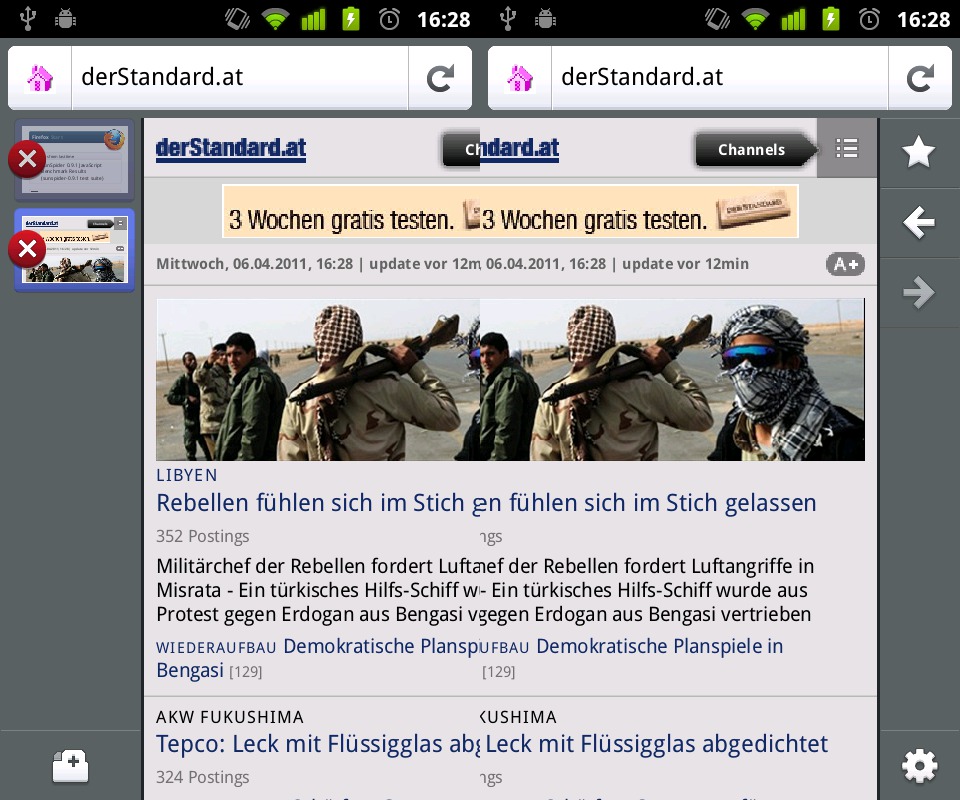Reload page in the right screenshot
Image resolution: width=960 pixels, height=800 pixels.
point(920,78)
